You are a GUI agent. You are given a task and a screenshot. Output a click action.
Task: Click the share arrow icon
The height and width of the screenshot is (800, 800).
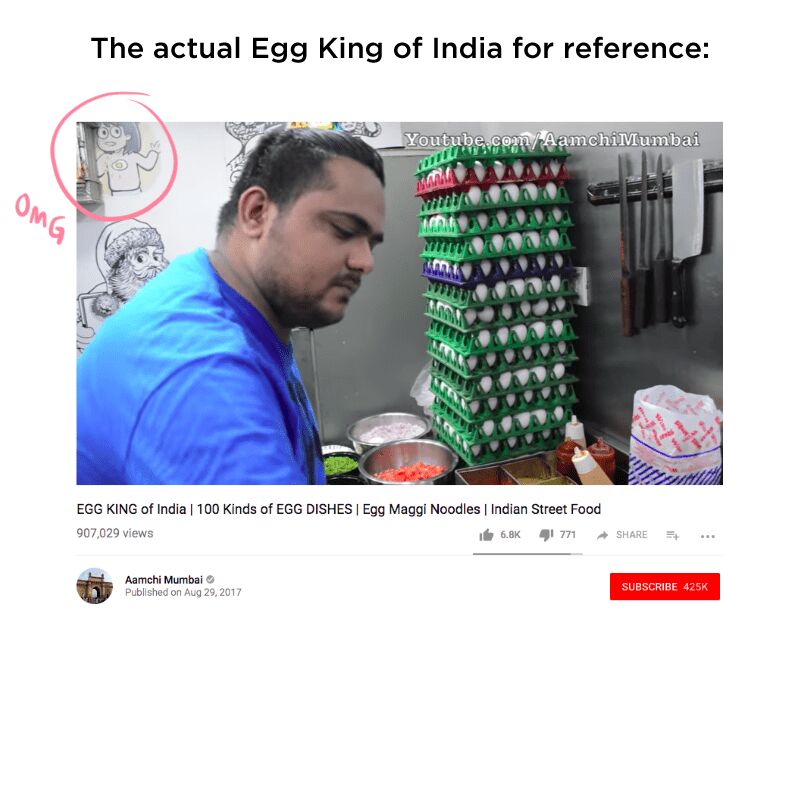(602, 535)
